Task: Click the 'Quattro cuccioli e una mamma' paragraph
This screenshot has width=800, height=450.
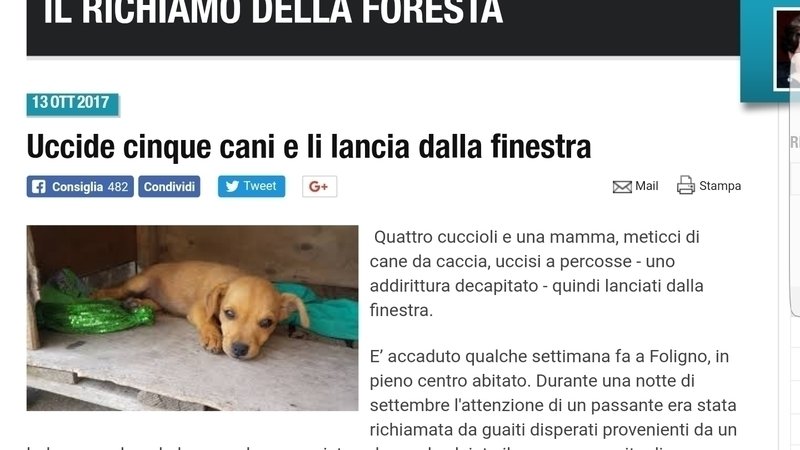Action: pyautogui.click(x=536, y=273)
